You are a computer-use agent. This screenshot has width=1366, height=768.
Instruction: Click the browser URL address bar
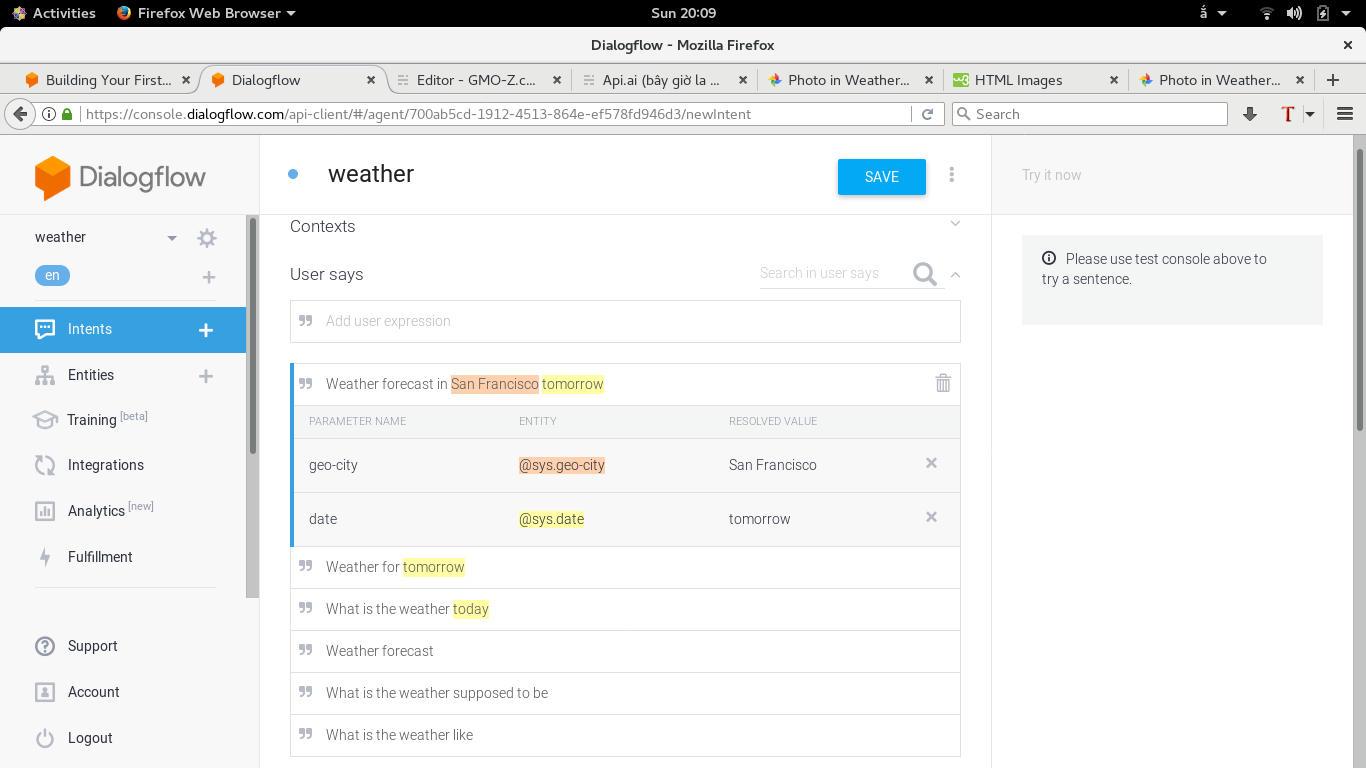click(495, 114)
